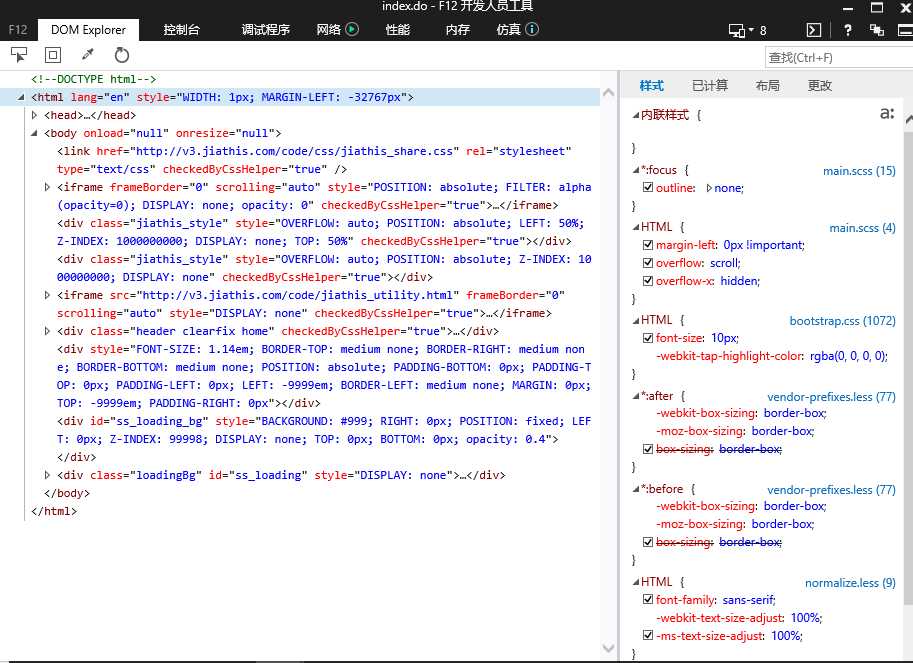Open vendor-prefixes.less link for *:before rule
This screenshot has width=913, height=663.
[x=831, y=490]
